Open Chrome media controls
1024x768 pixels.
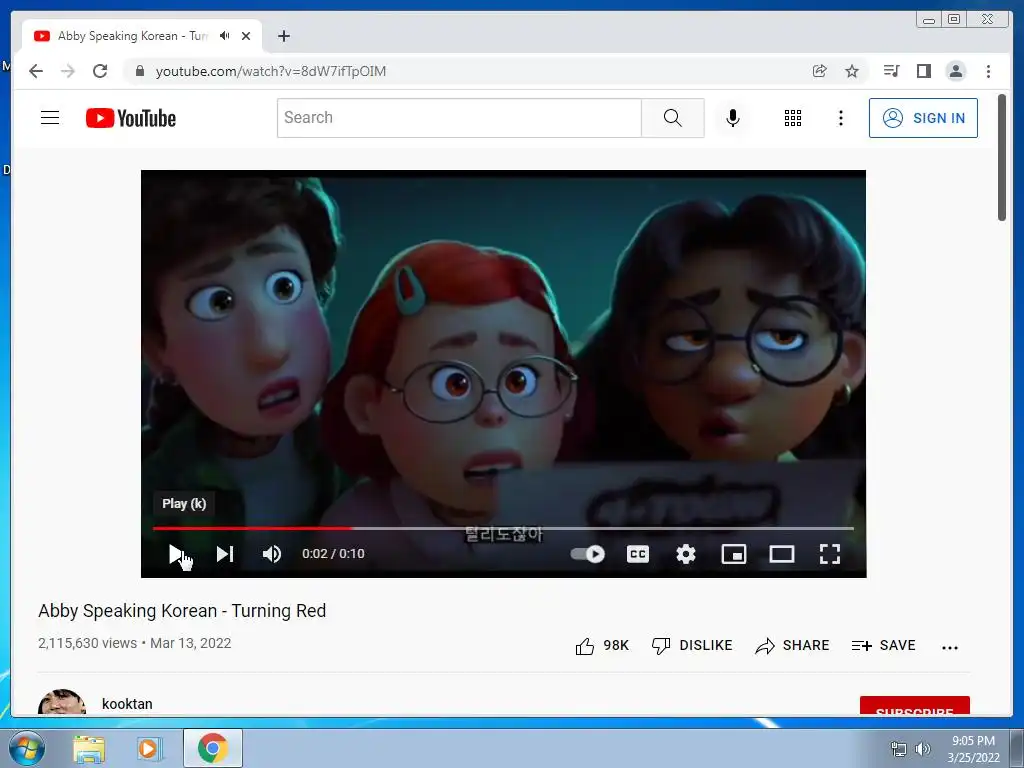[x=891, y=71]
